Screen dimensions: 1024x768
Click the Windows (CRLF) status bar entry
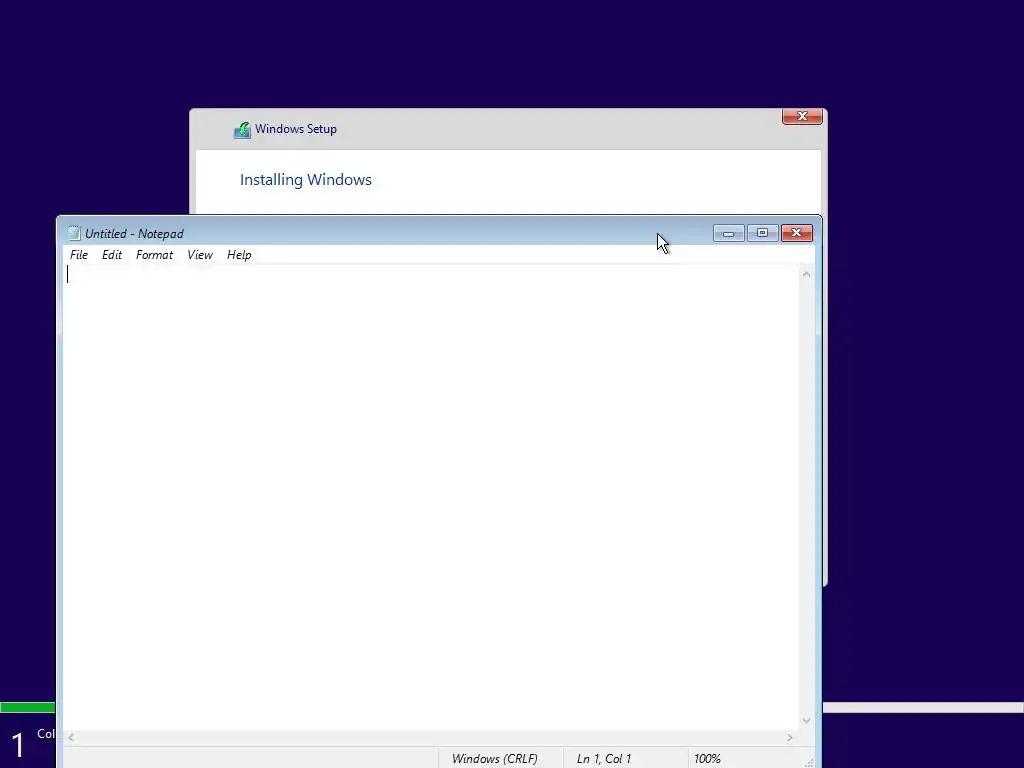click(494, 759)
